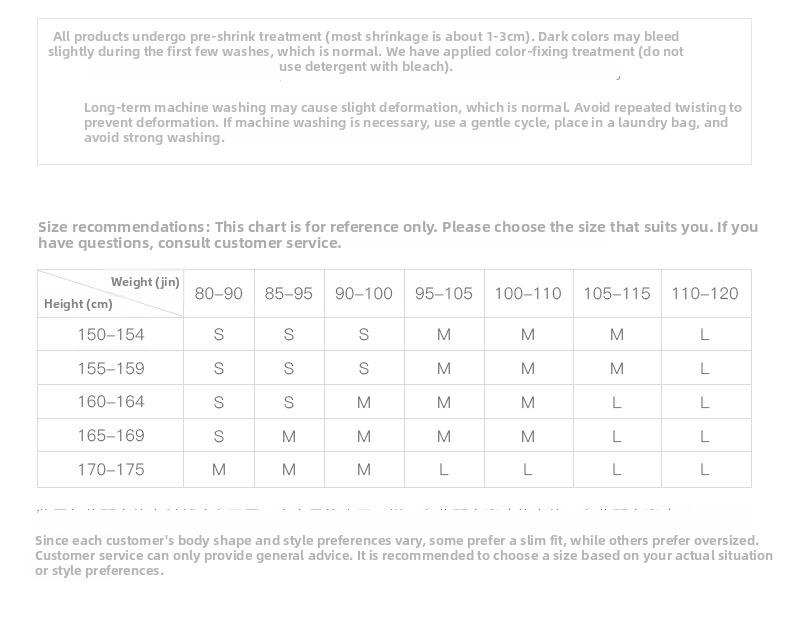Click size L for 150–154 and 110–120
This screenshot has height=621, width=790.
click(705, 334)
